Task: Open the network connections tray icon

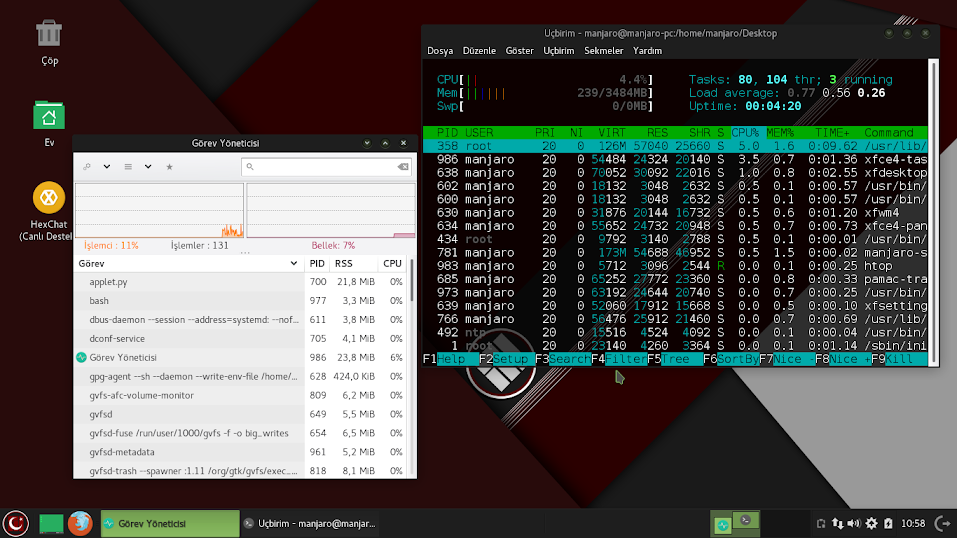Action: coord(838,523)
